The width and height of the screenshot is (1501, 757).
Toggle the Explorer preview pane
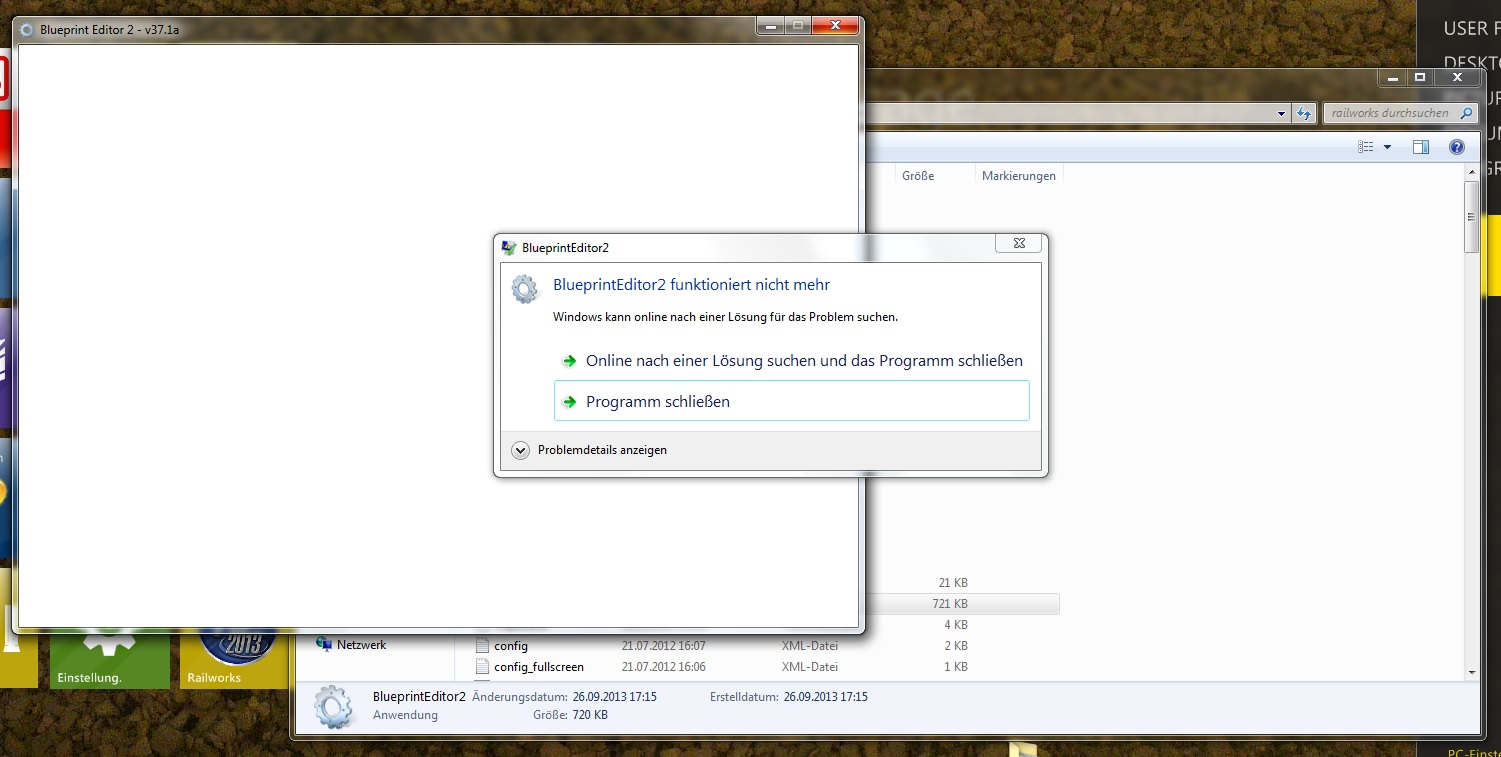click(1421, 147)
